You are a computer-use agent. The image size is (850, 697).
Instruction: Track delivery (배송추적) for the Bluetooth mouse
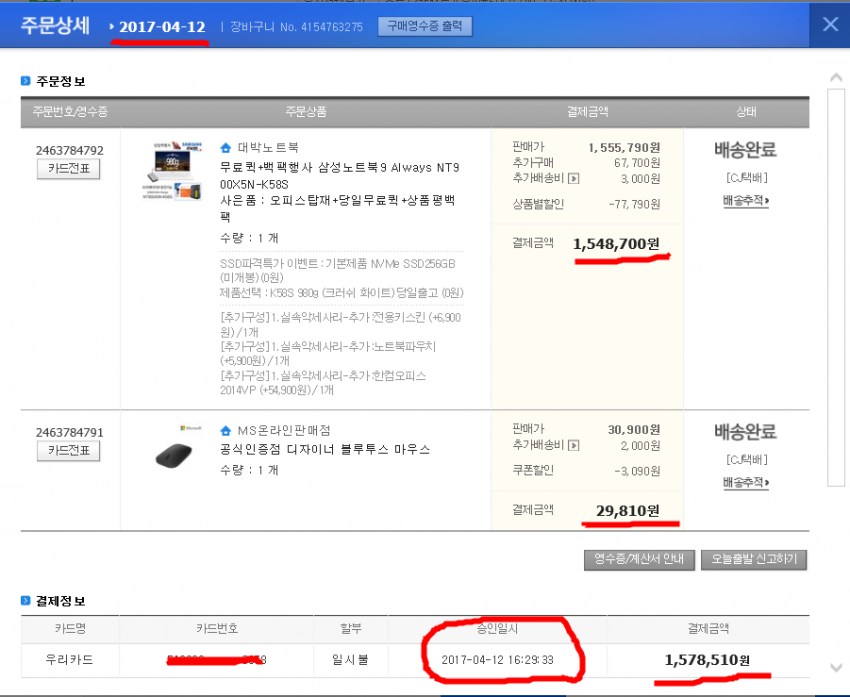click(746, 482)
